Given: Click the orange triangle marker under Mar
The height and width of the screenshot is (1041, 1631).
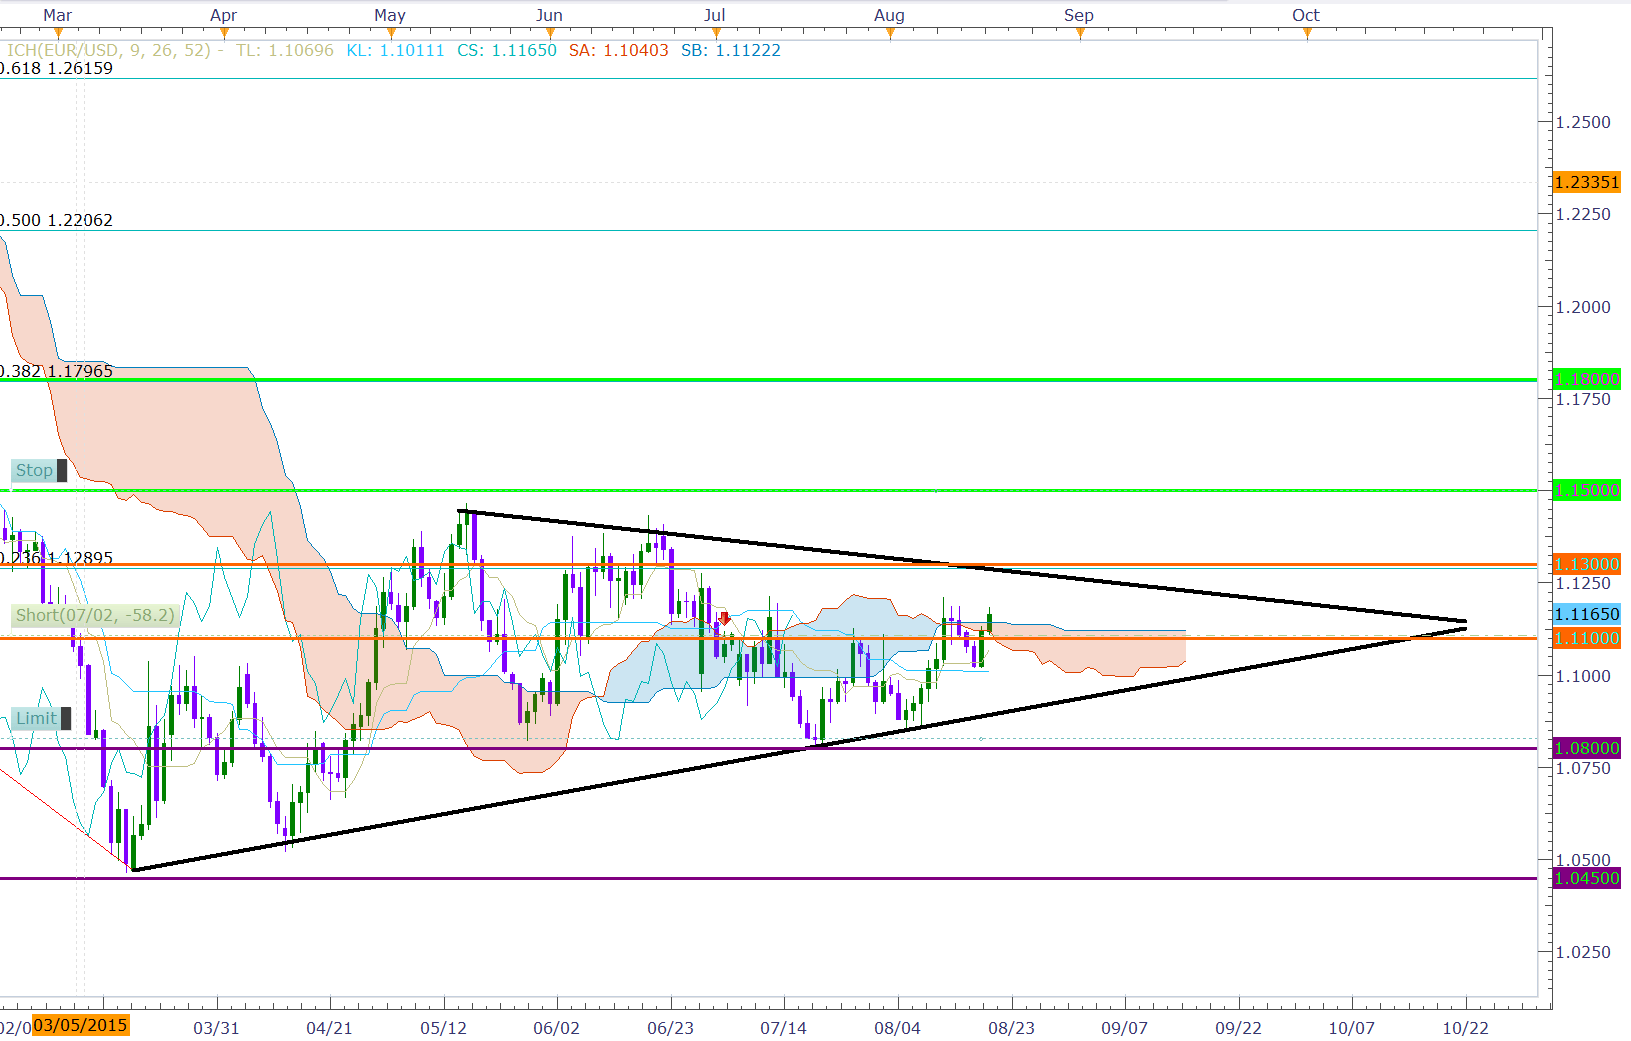Looking at the screenshot, I should [x=58, y=34].
